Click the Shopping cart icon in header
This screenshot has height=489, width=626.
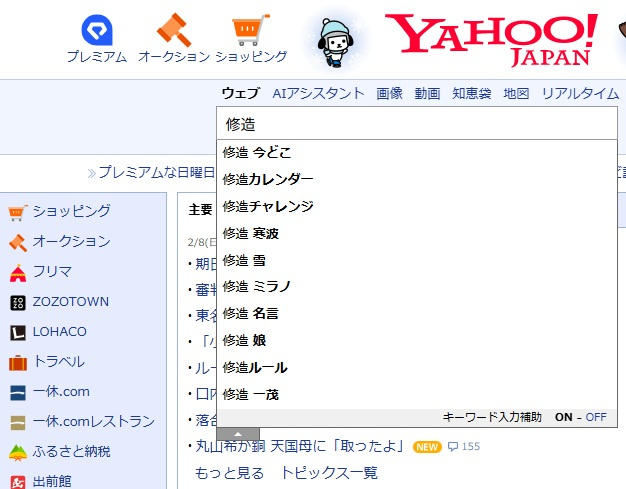(250, 30)
